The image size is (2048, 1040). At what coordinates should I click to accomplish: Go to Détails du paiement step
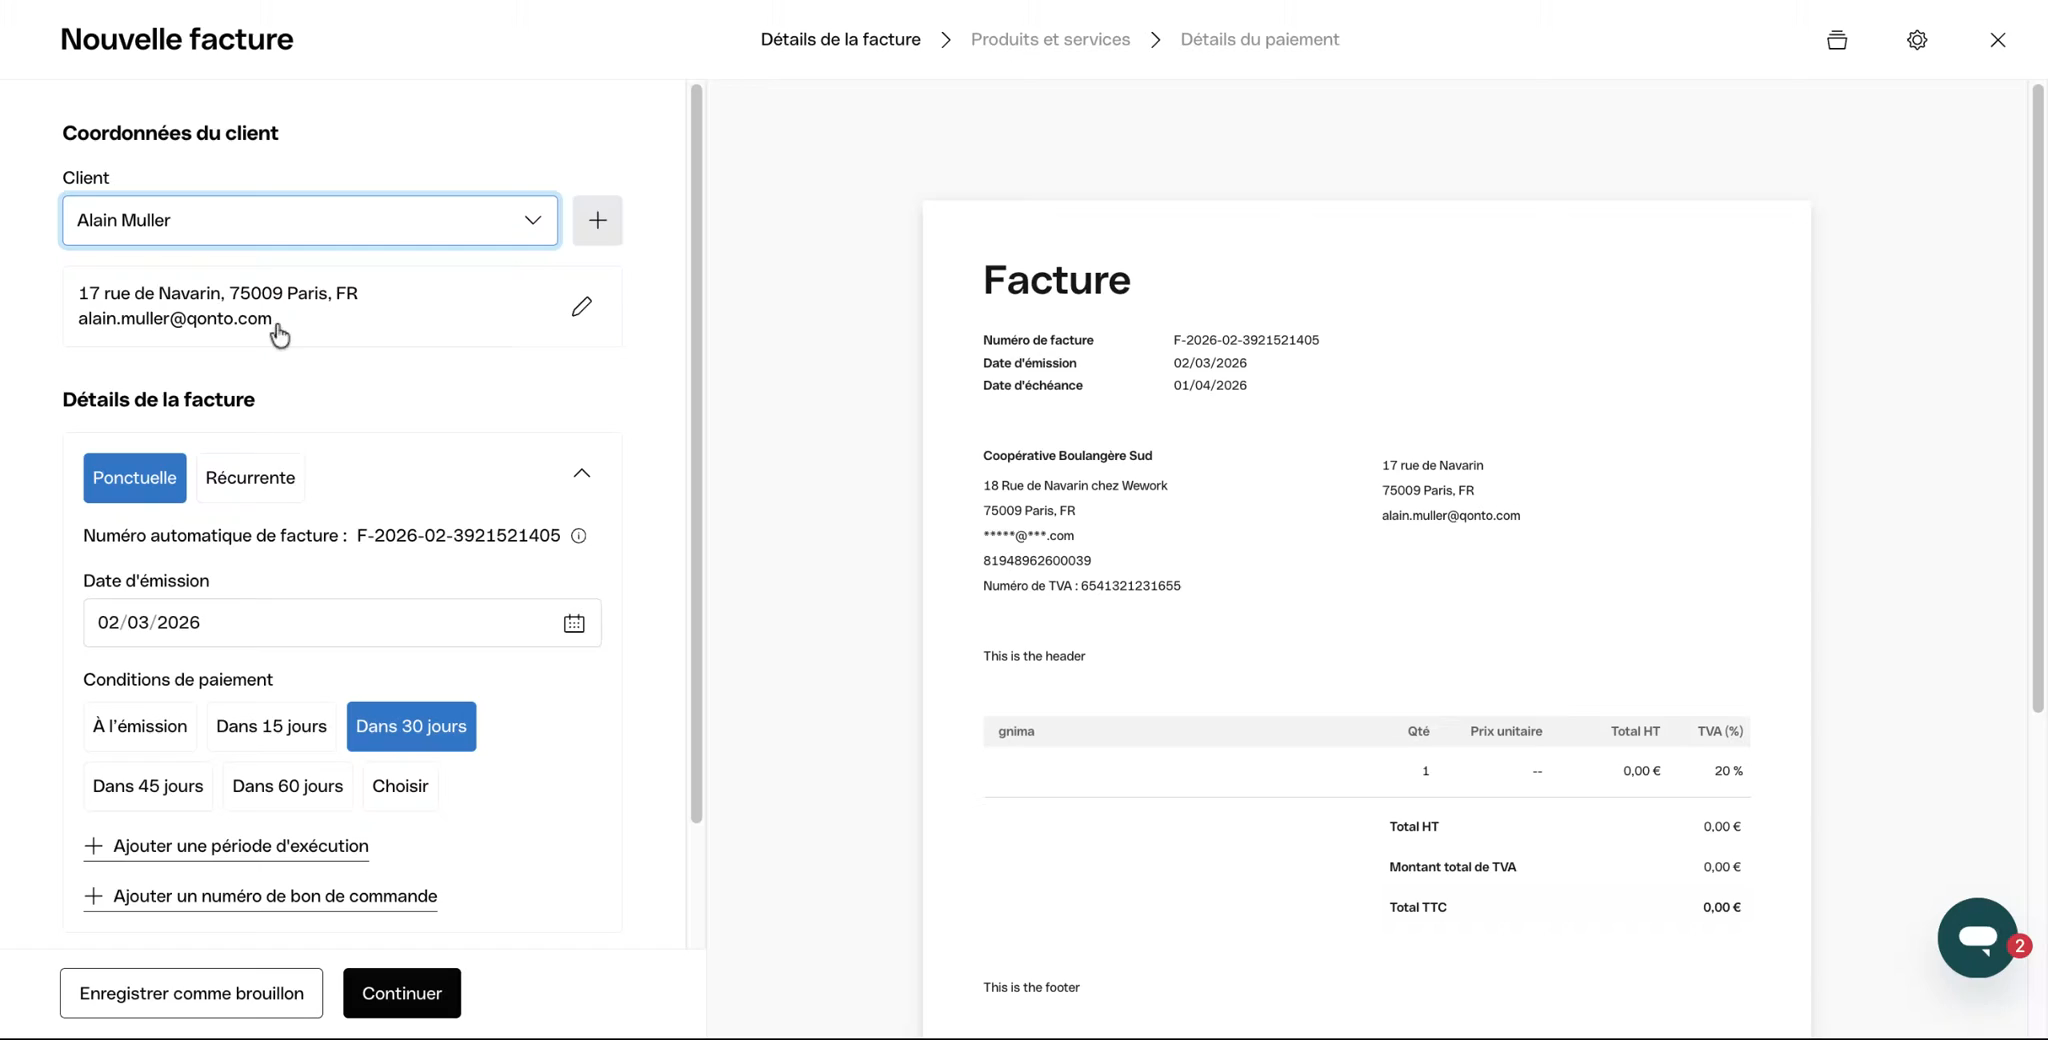1259,40
